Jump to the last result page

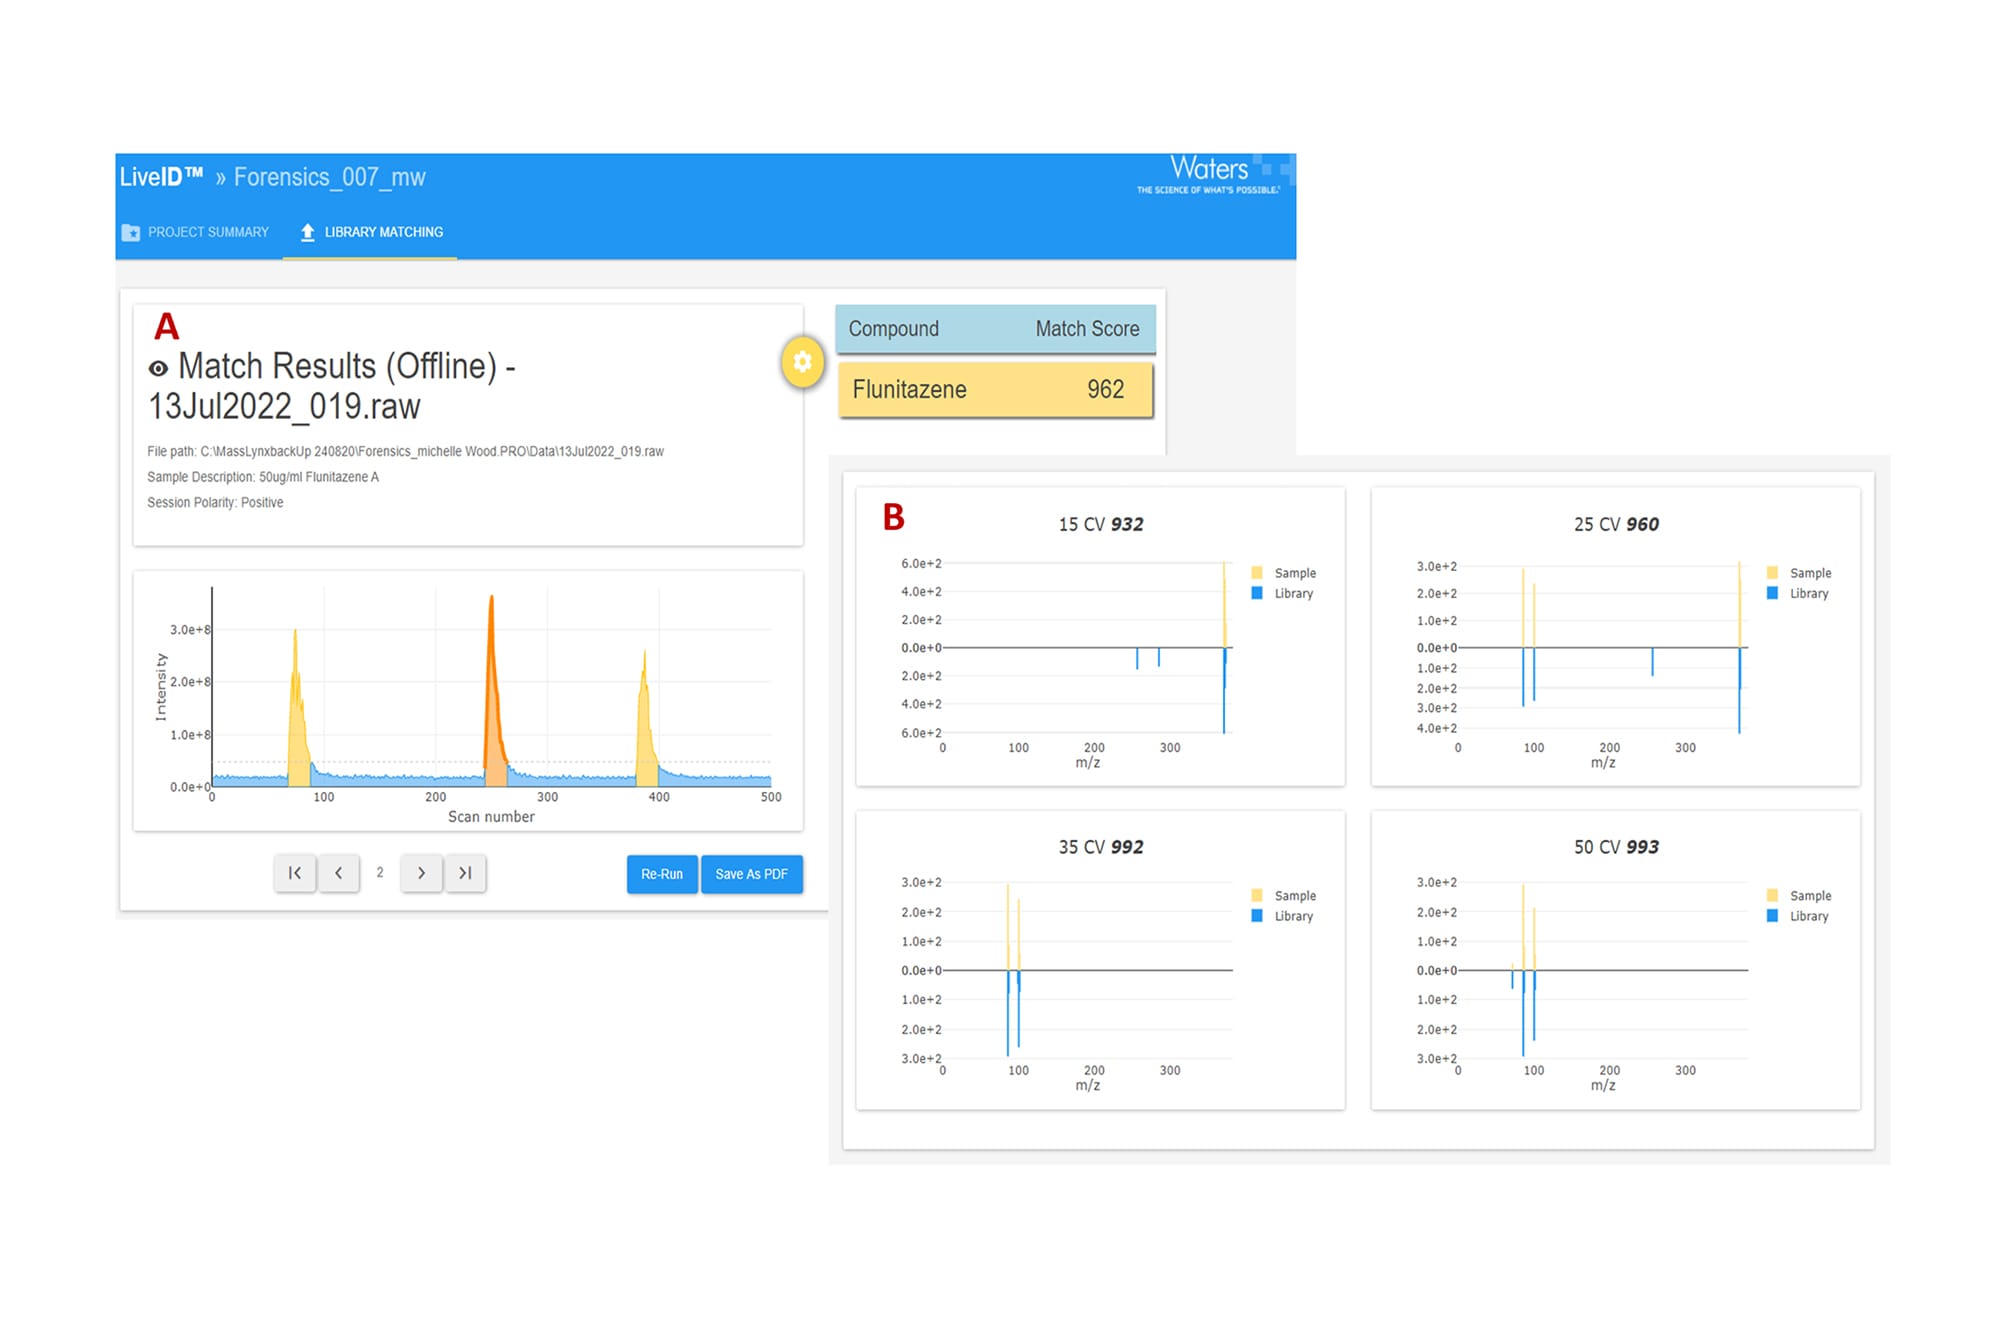(x=465, y=873)
